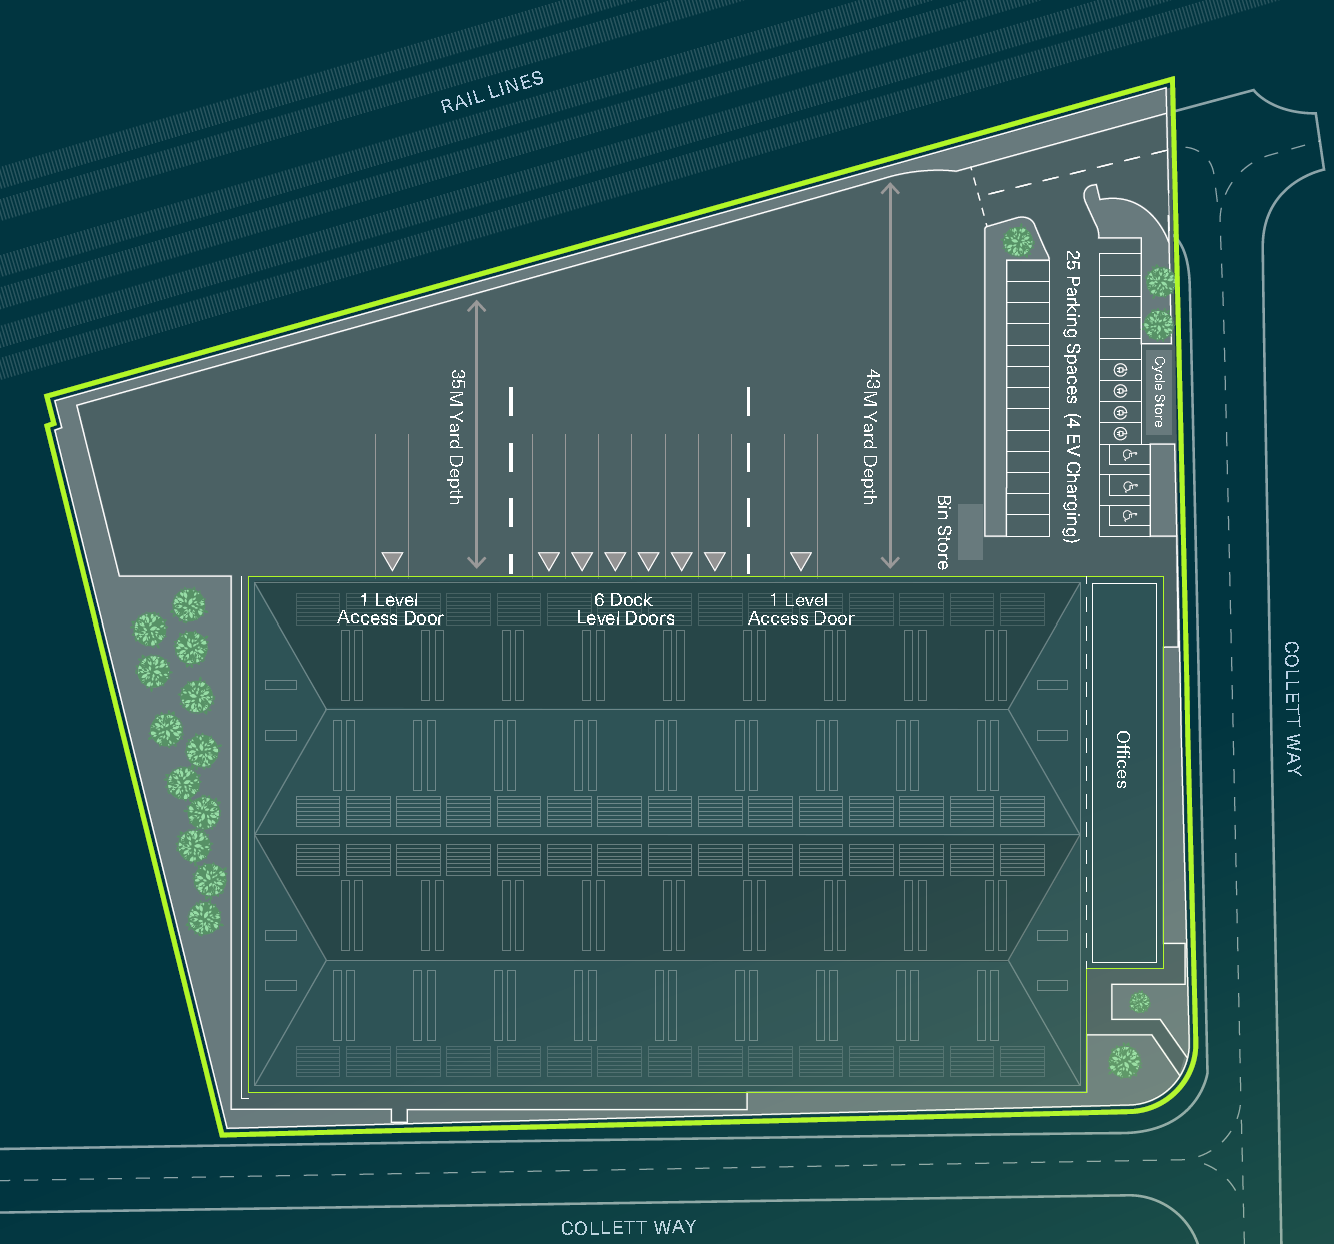Click the vertical "COLLETT WAY" label on side road
The height and width of the screenshot is (1244, 1334).
[x=1293, y=709]
